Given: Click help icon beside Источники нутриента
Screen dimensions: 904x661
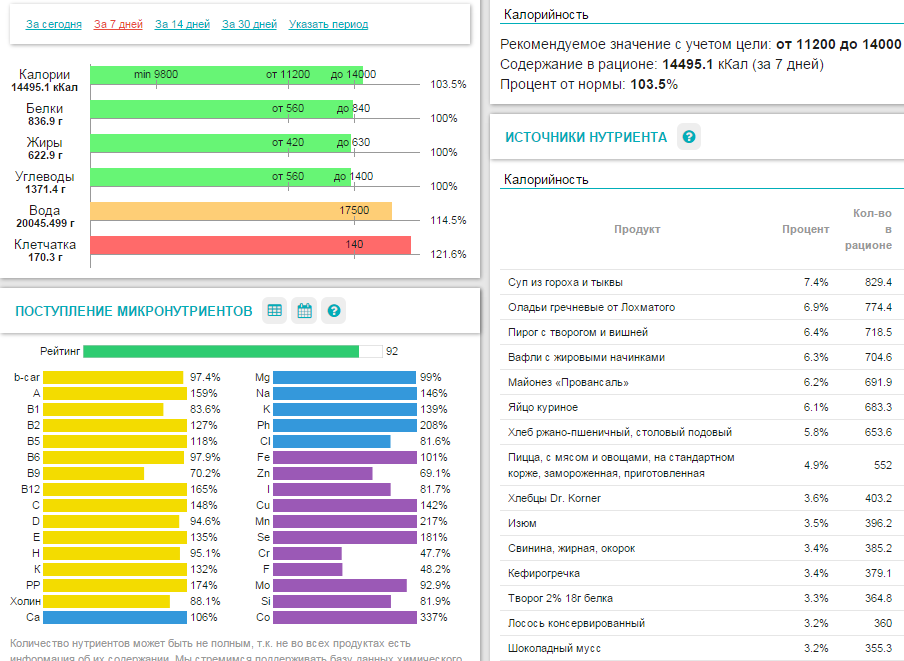Looking at the screenshot, I should click(x=688, y=137).
